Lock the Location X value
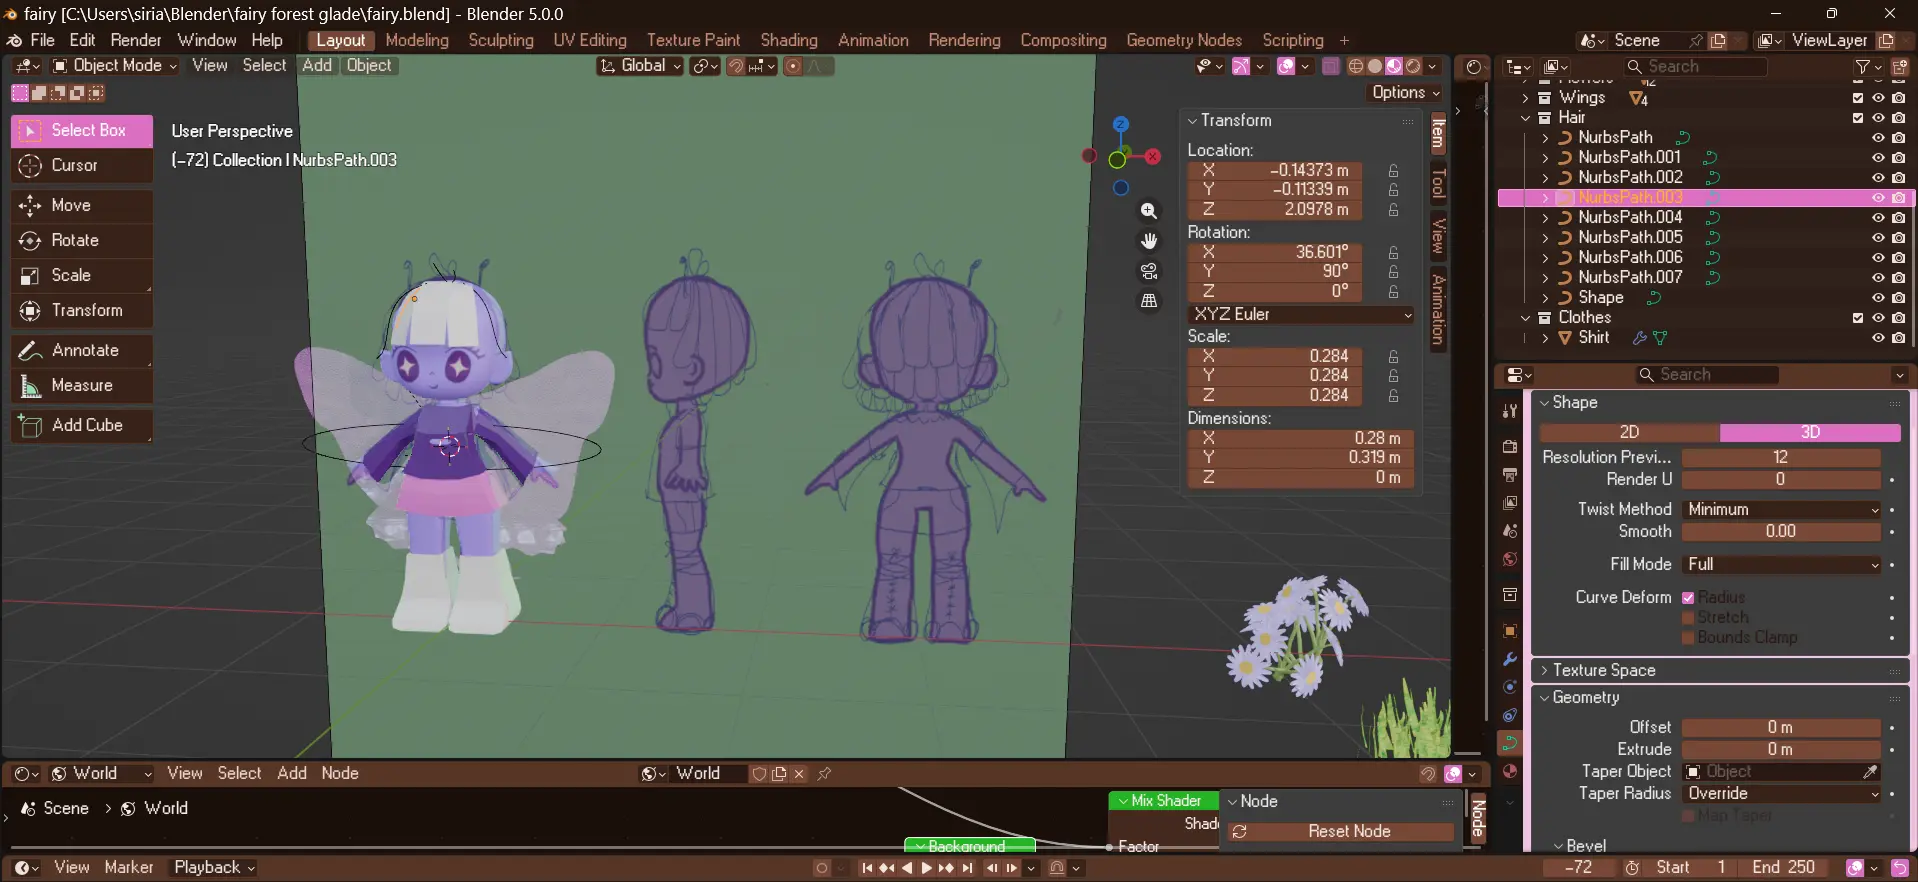The width and height of the screenshot is (1918, 882). [x=1393, y=170]
